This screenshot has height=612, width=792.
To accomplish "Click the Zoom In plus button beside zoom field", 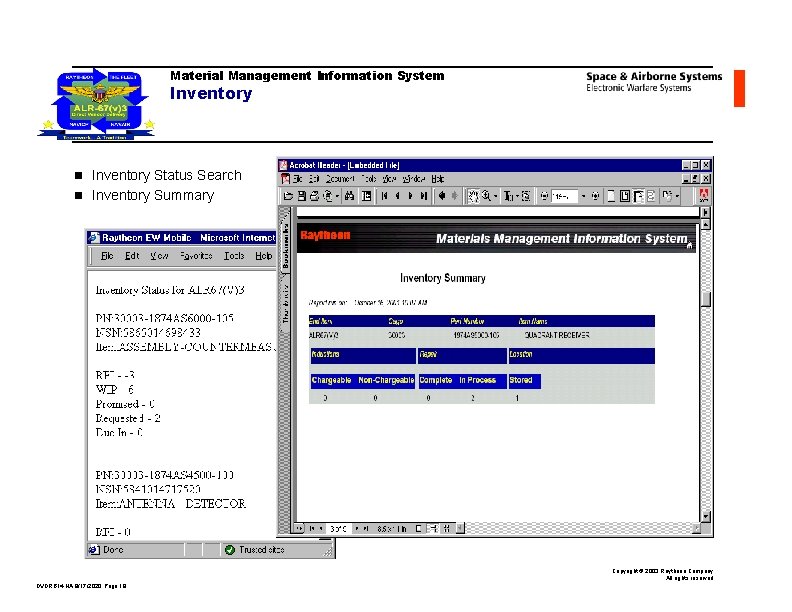I will pos(596,196).
